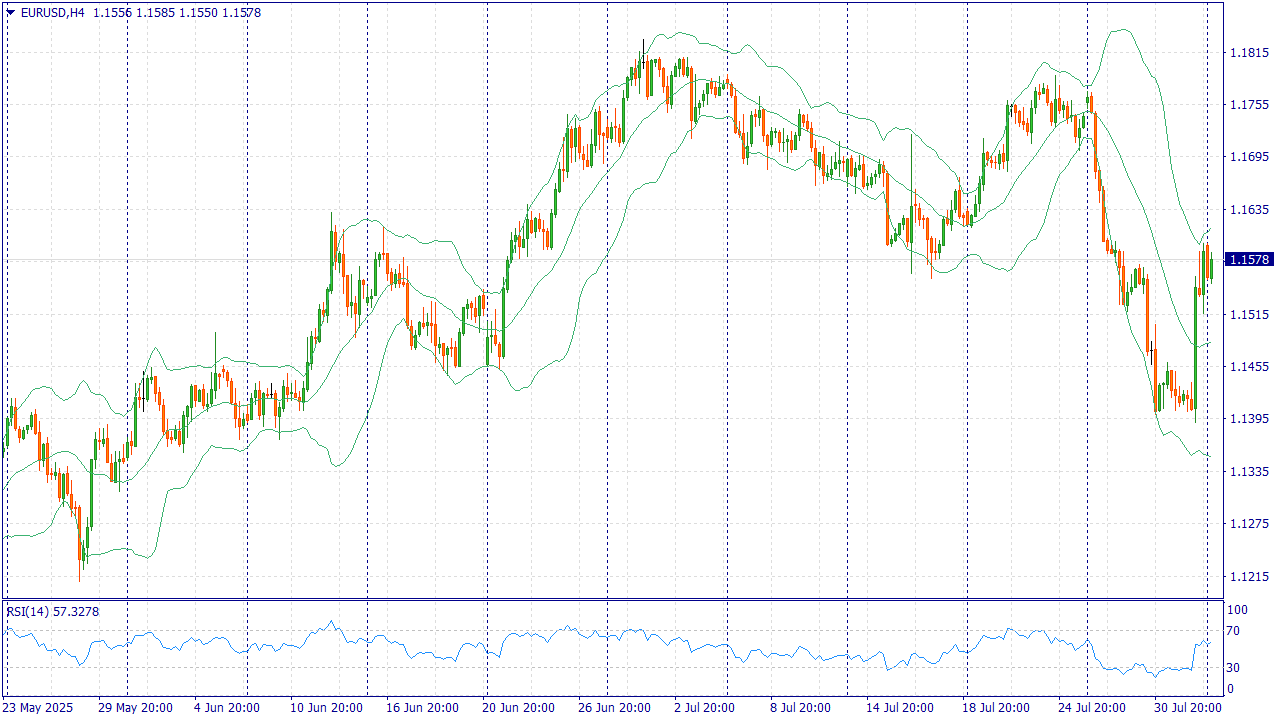
Task: Select the RSI 100 scale label
Action: pos(1237,610)
